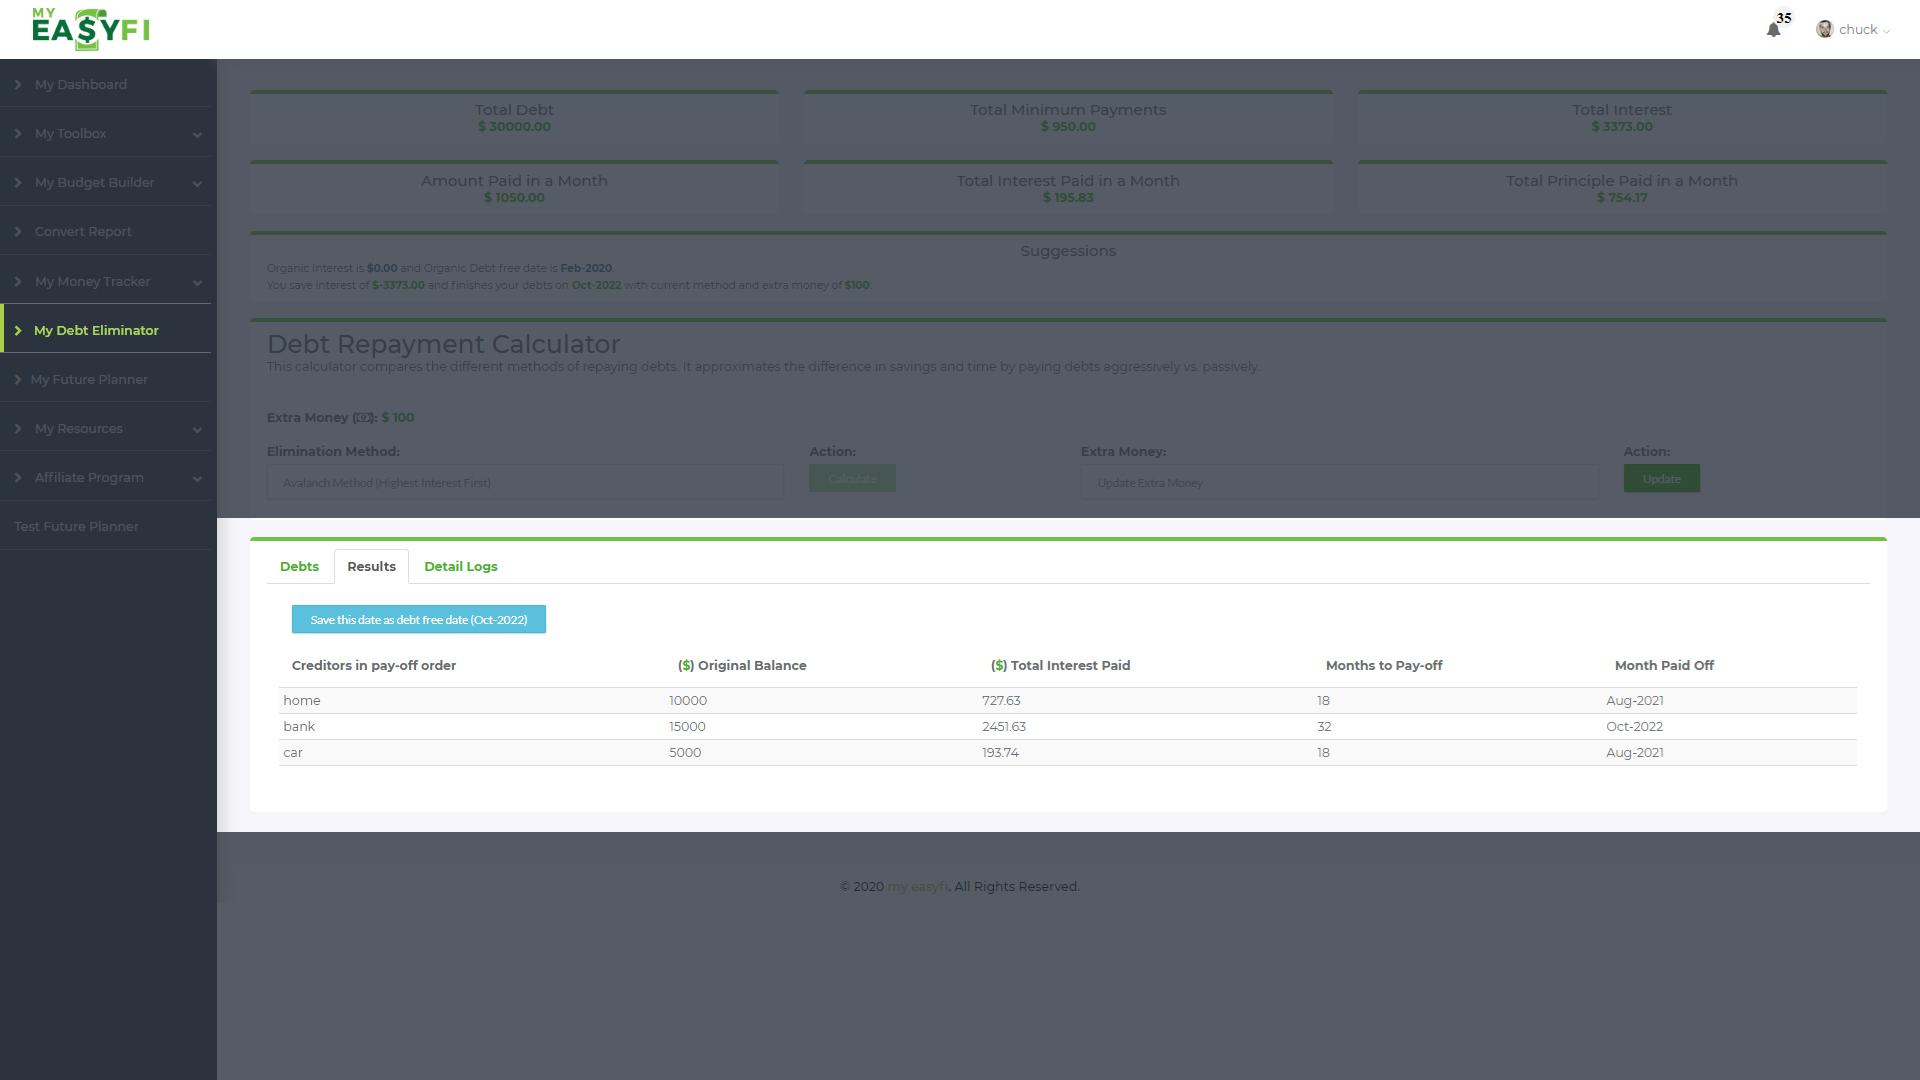Screen dimensions: 1920x1080
Task: Open My Future Planner in sidebar
Action: pos(89,380)
